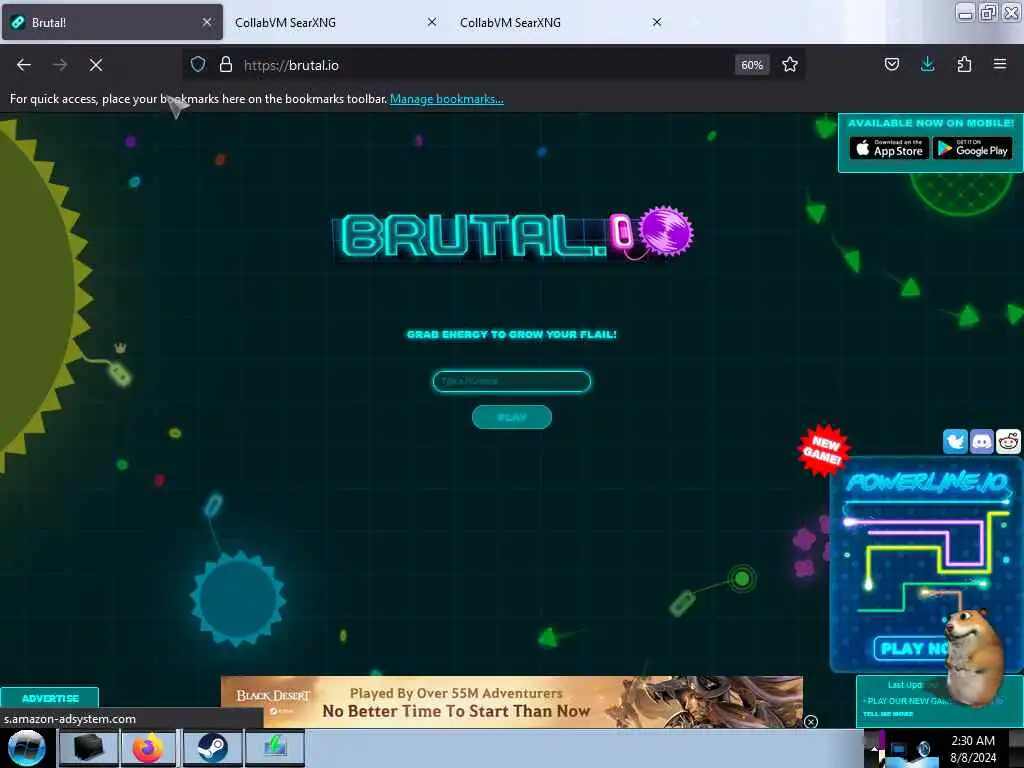Open the Windows Start orb
This screenshot has width=1024, height=768.
pyautogui.click(x=26, y=748)
